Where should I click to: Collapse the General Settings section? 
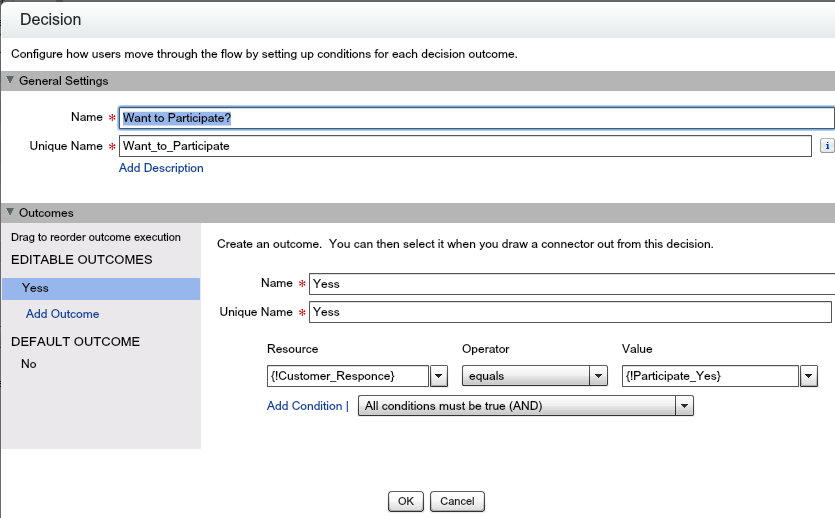coord(11,81)
